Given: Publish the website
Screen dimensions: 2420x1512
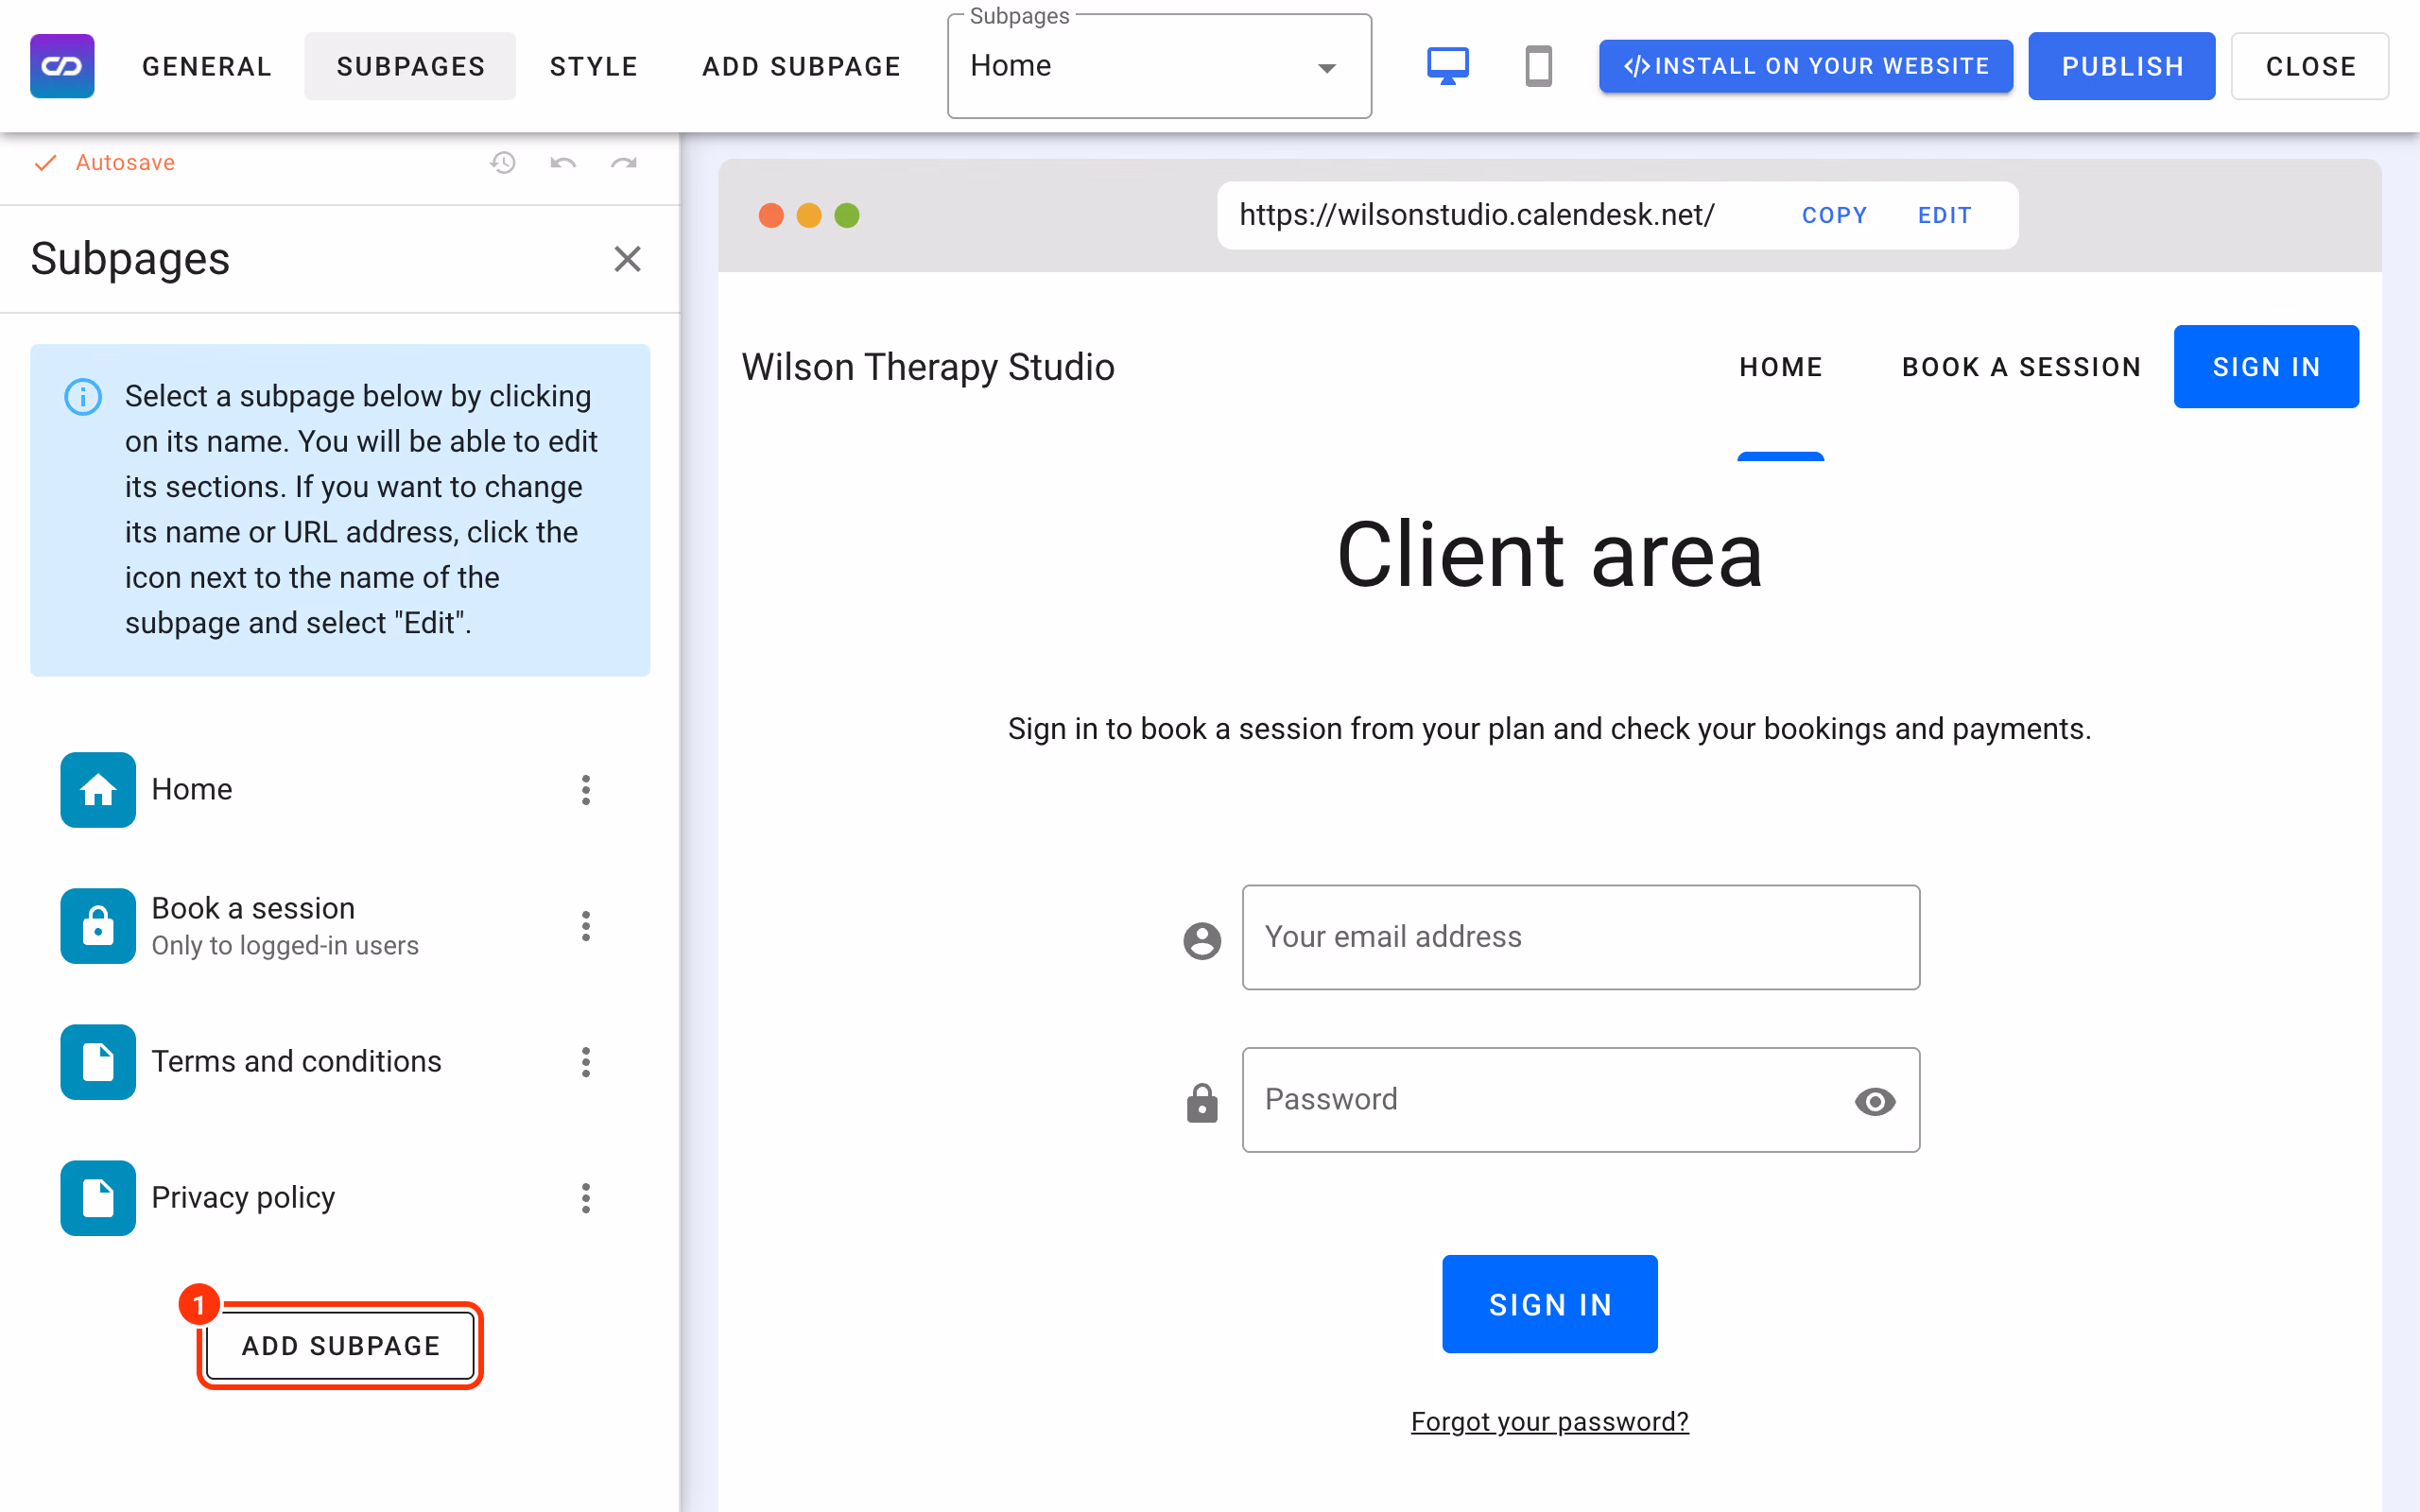Looking at the screenshot, I should 2121,66.
